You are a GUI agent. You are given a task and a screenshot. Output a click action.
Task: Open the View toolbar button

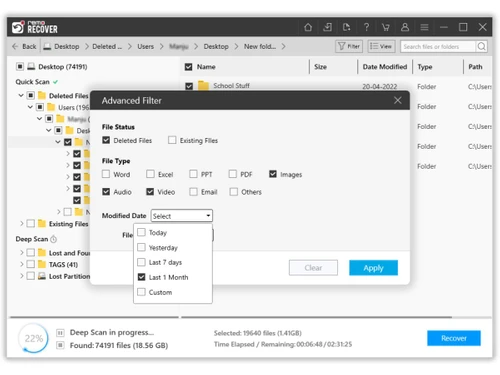tap(381, 46)
